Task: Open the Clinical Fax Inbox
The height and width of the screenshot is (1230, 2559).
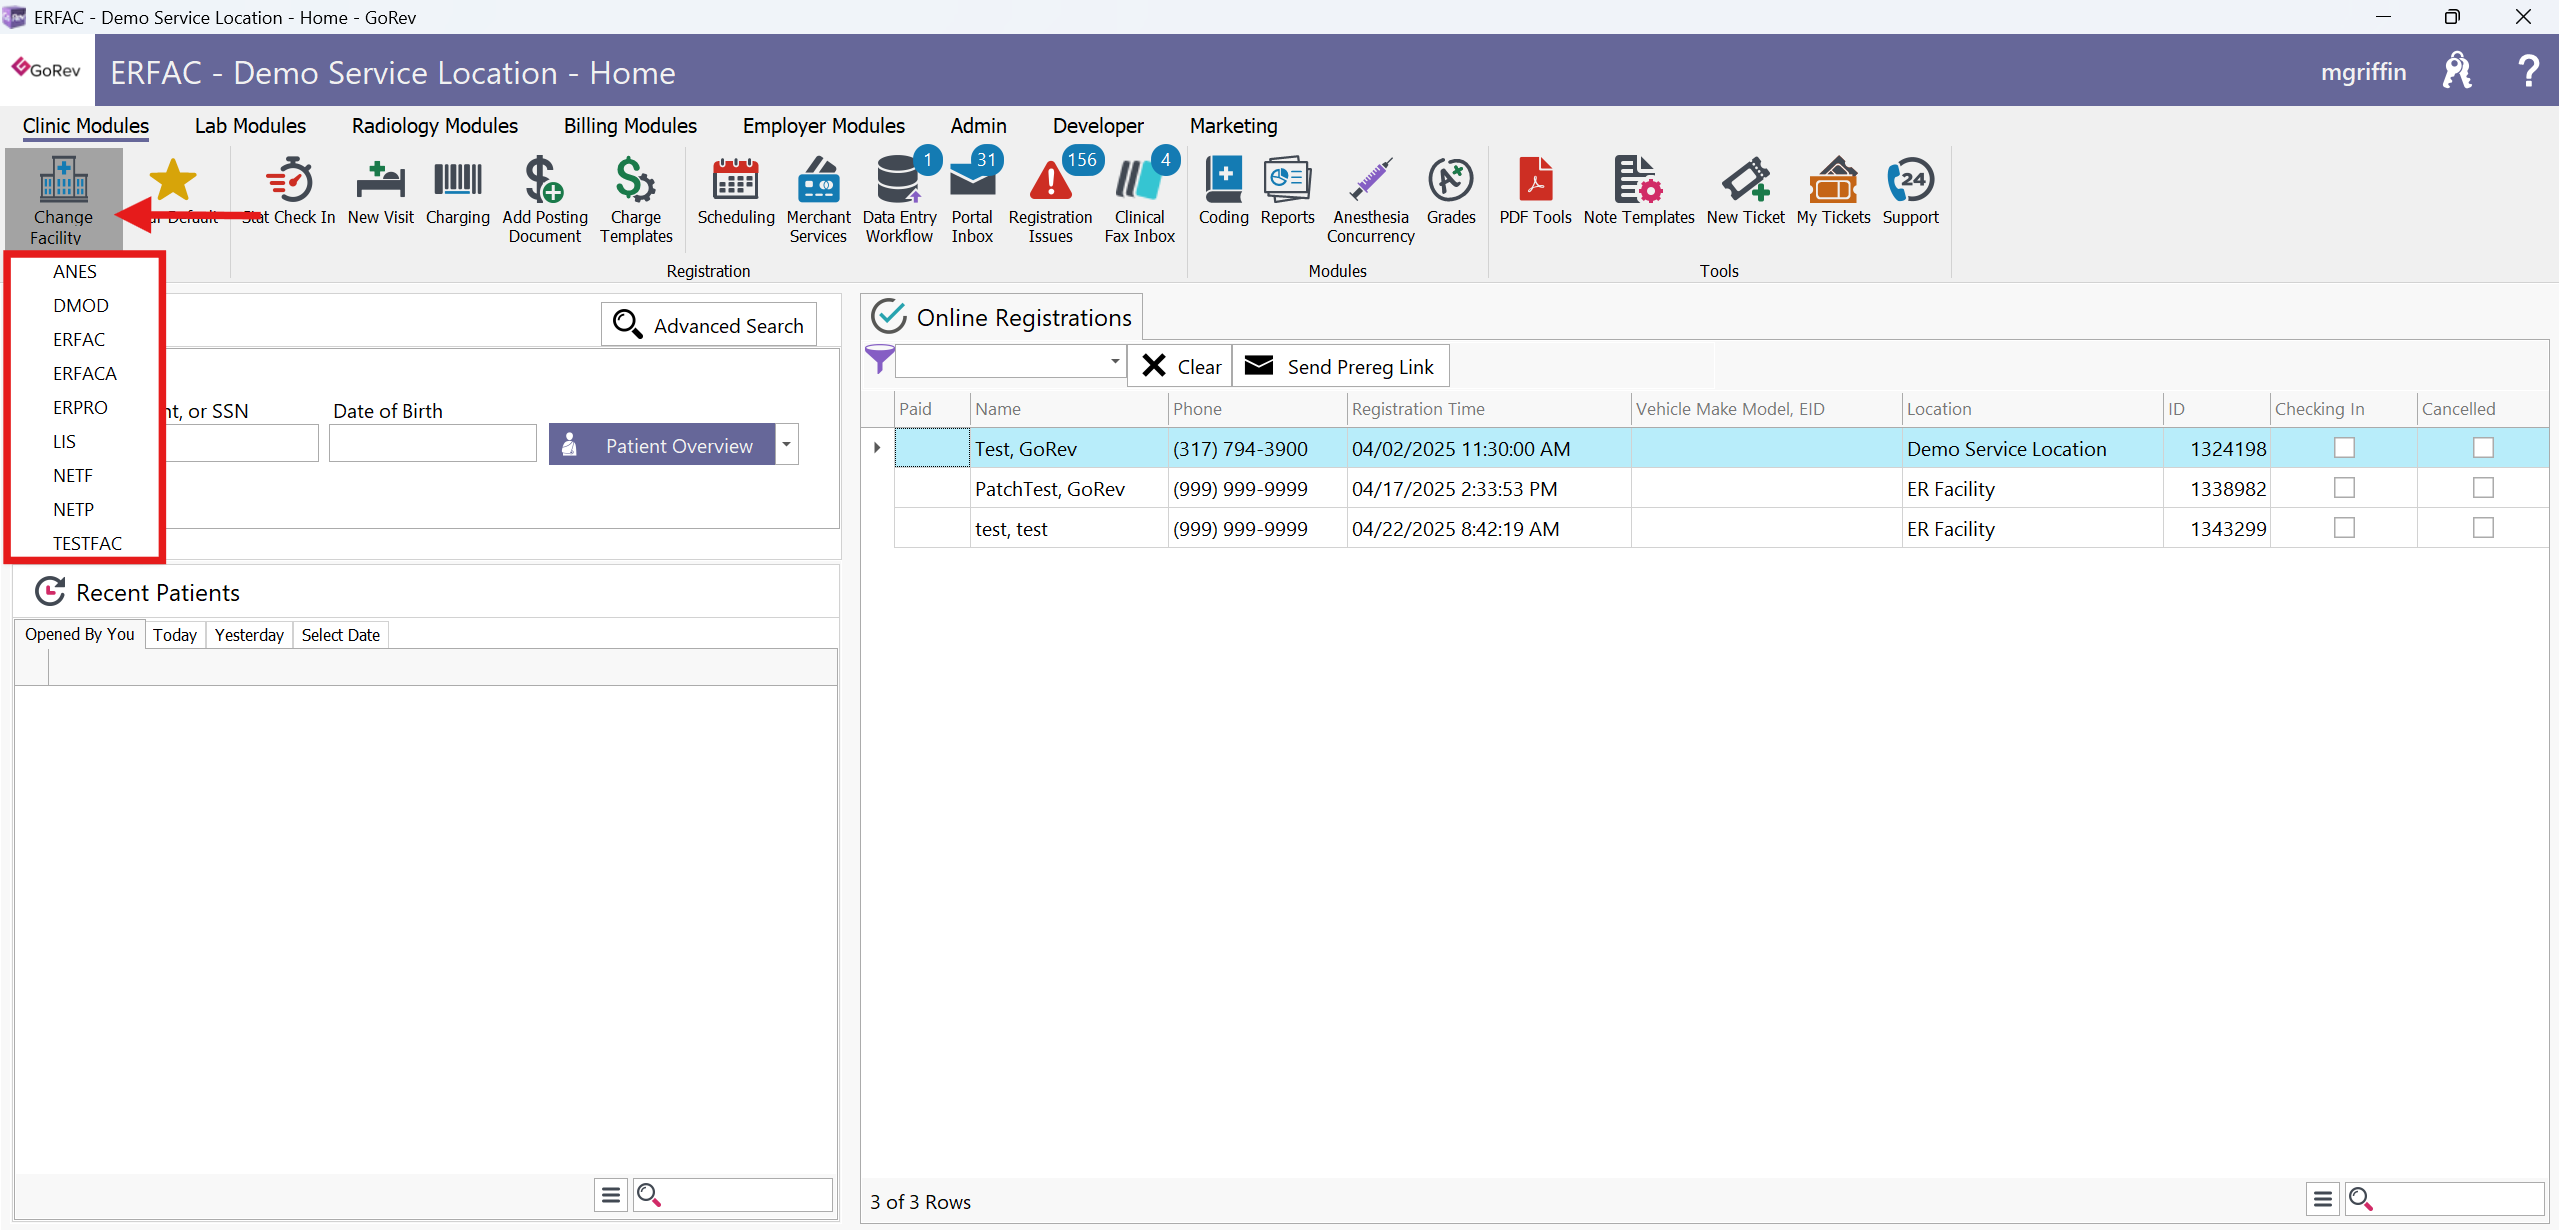Action: click(1139, 199)
